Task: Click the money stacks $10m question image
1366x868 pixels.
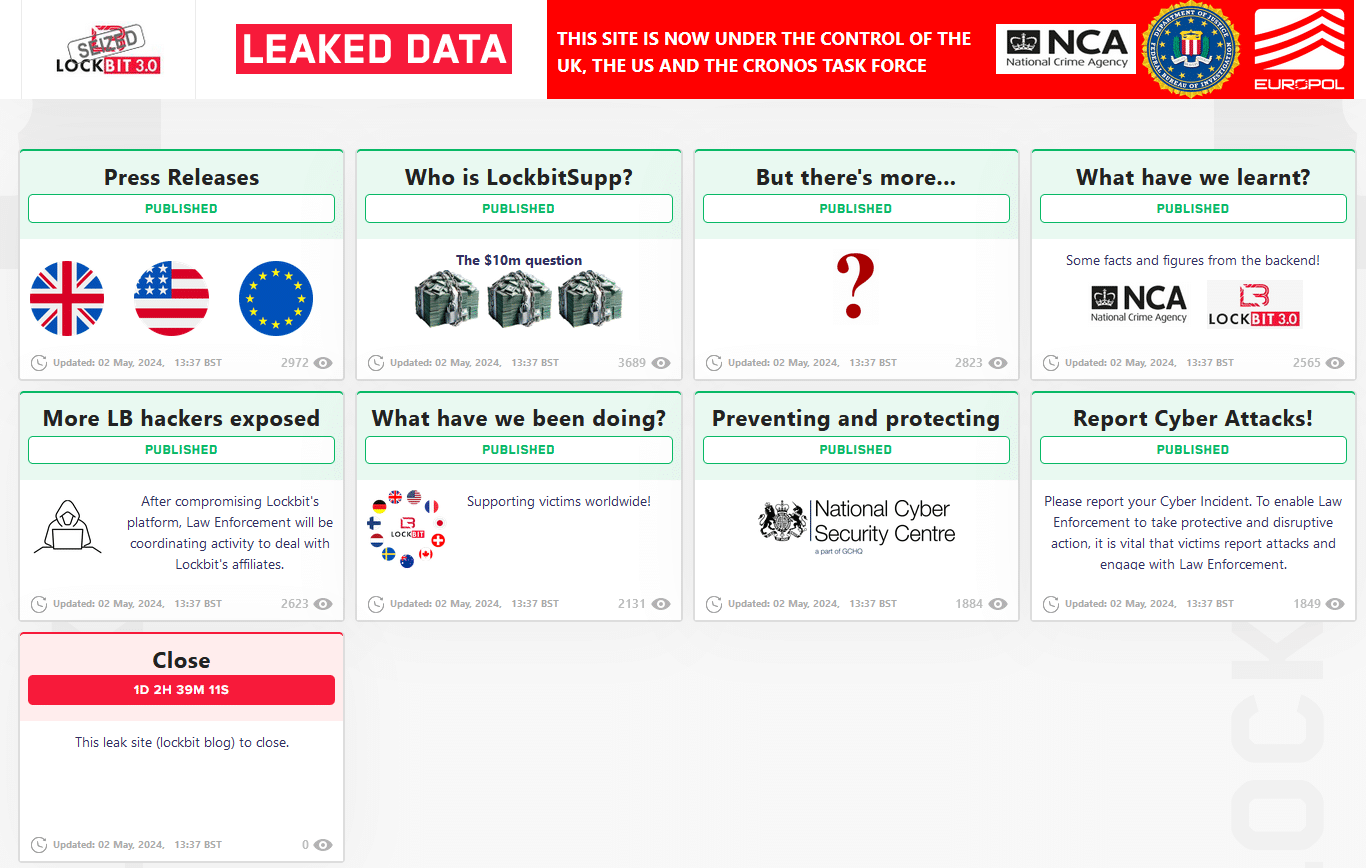Action: coord(519,298)
